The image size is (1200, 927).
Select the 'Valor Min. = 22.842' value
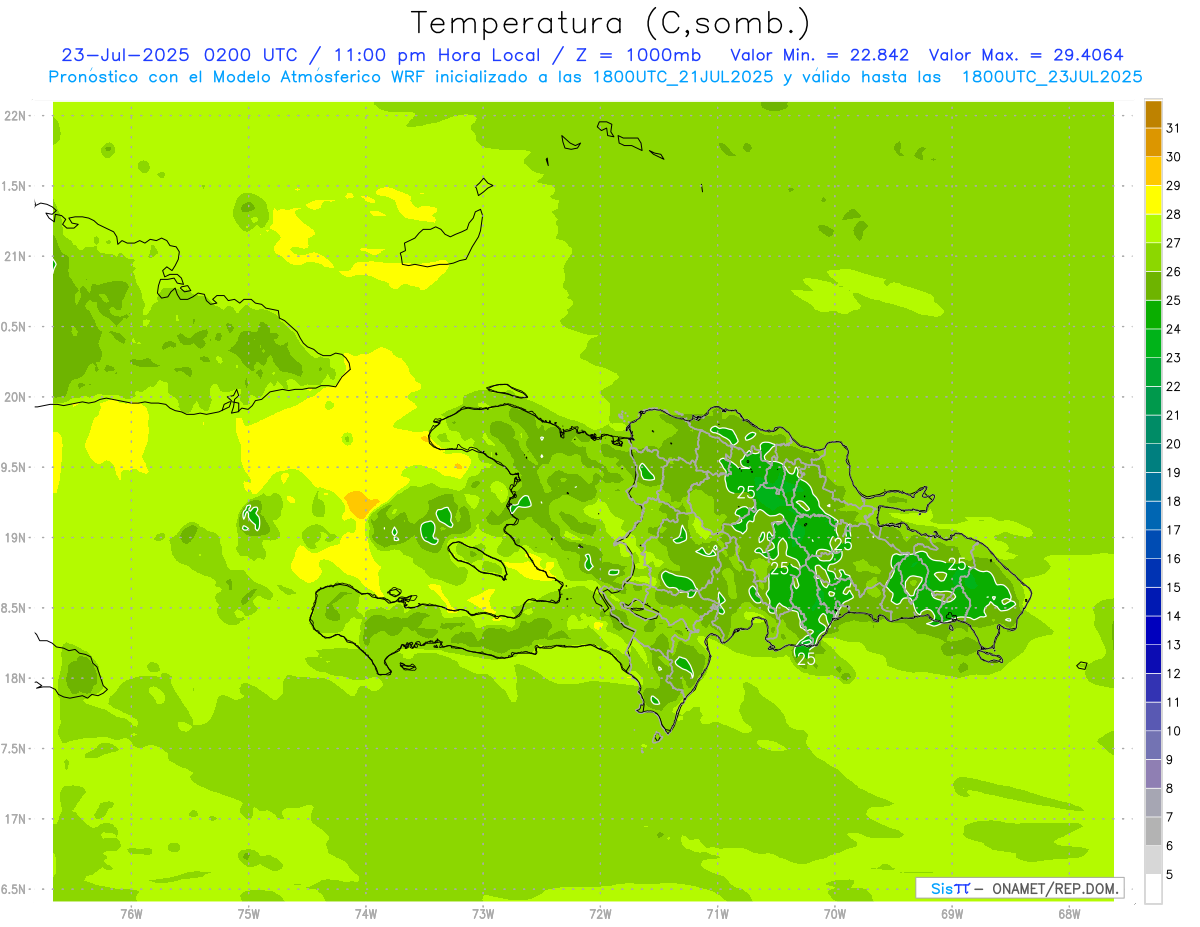(819, 55)
